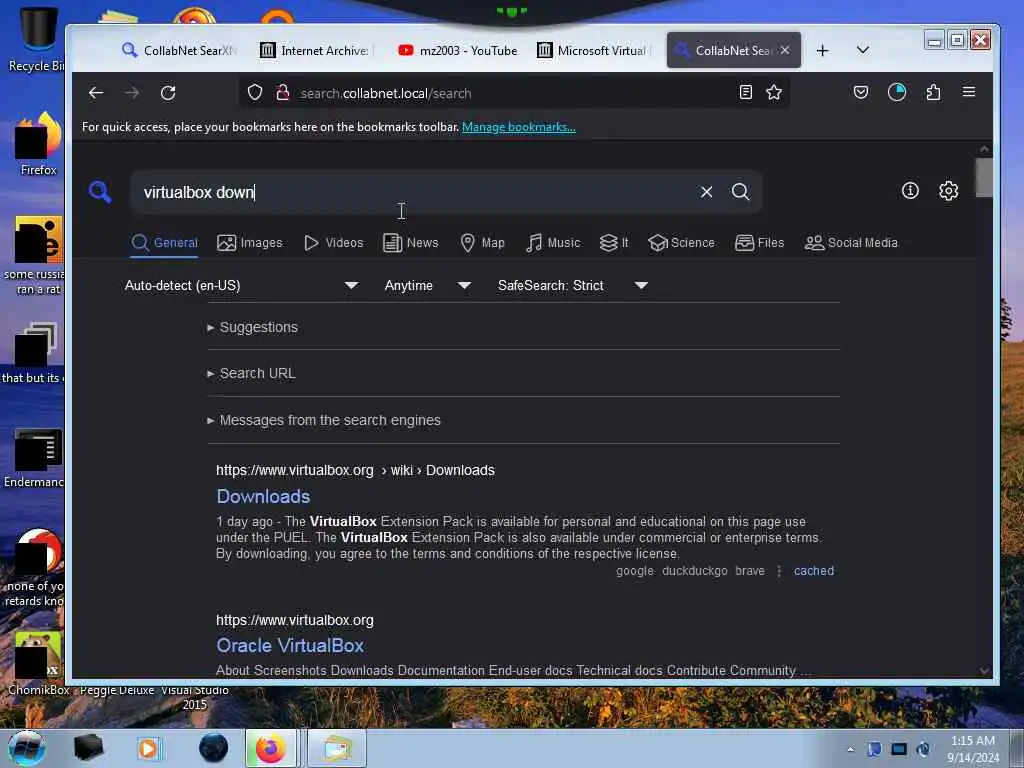Image resolution: width=1024 pixels, height=768 pixels.
Task: Click the insecure connection padlock icon
Action: [x=283, y=93]
